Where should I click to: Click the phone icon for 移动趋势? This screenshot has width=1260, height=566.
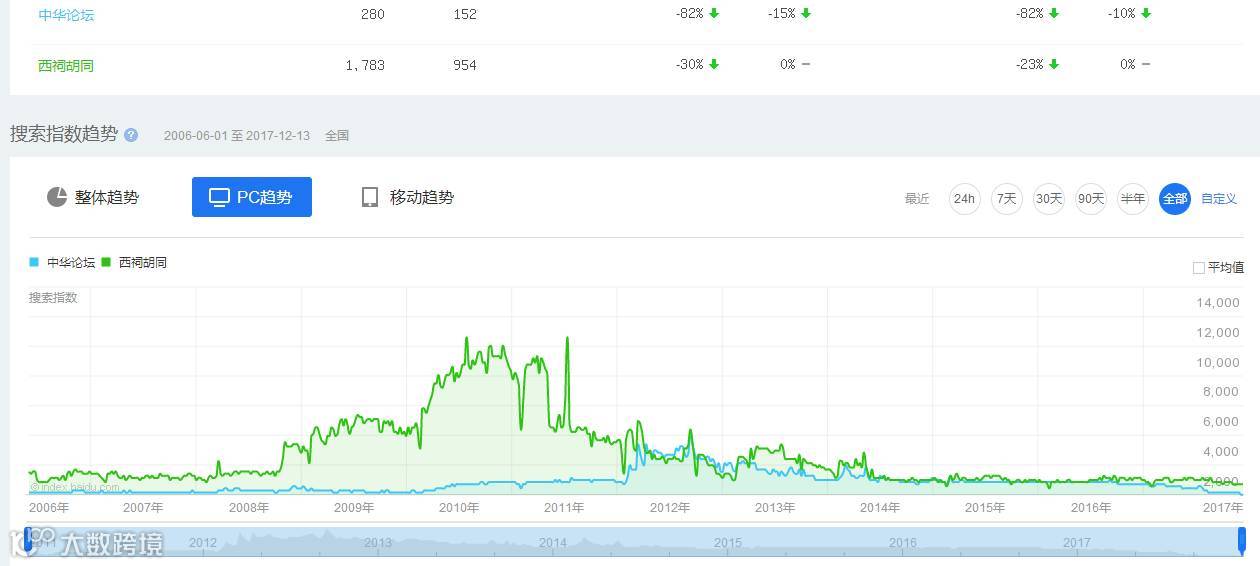tap(370, 197)
